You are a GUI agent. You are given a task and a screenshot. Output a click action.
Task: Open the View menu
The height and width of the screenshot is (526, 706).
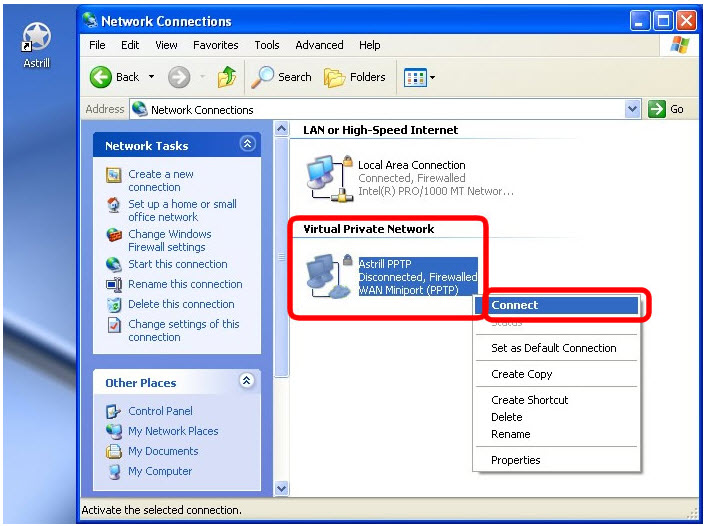166,45
